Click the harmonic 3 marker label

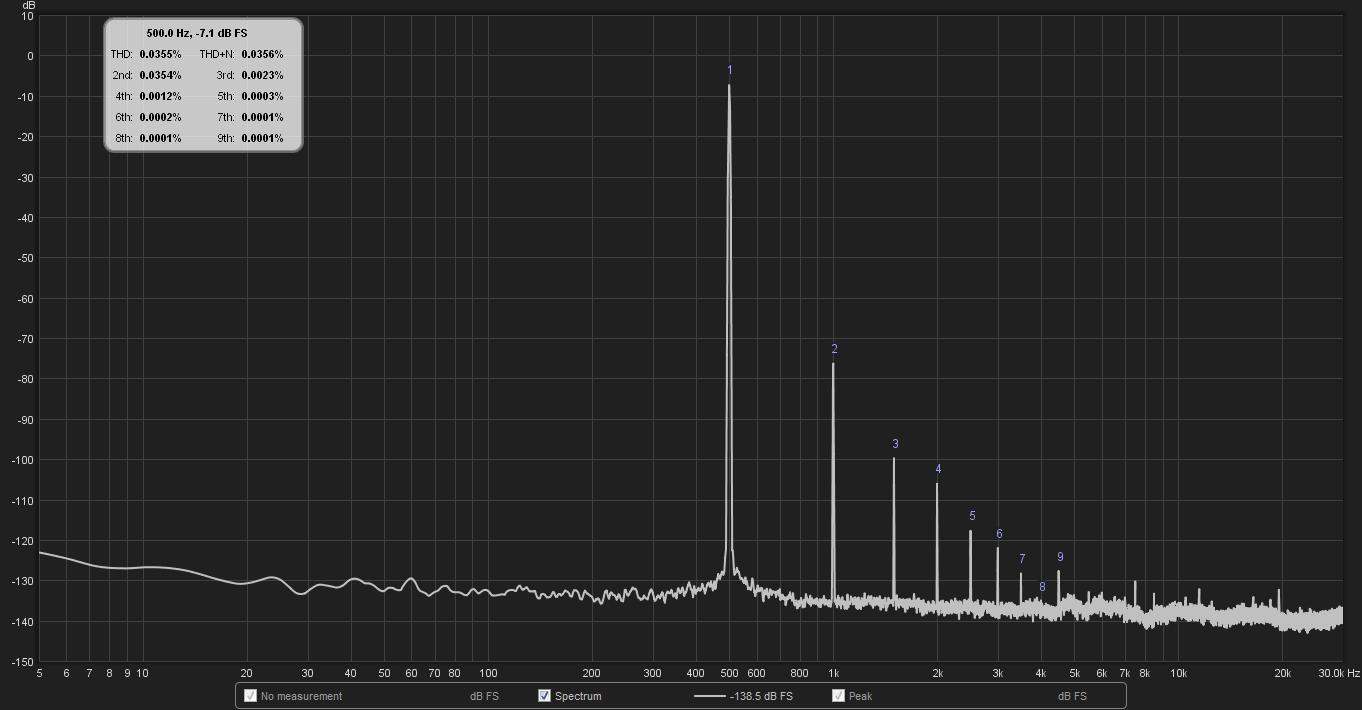tap(895, 444)
